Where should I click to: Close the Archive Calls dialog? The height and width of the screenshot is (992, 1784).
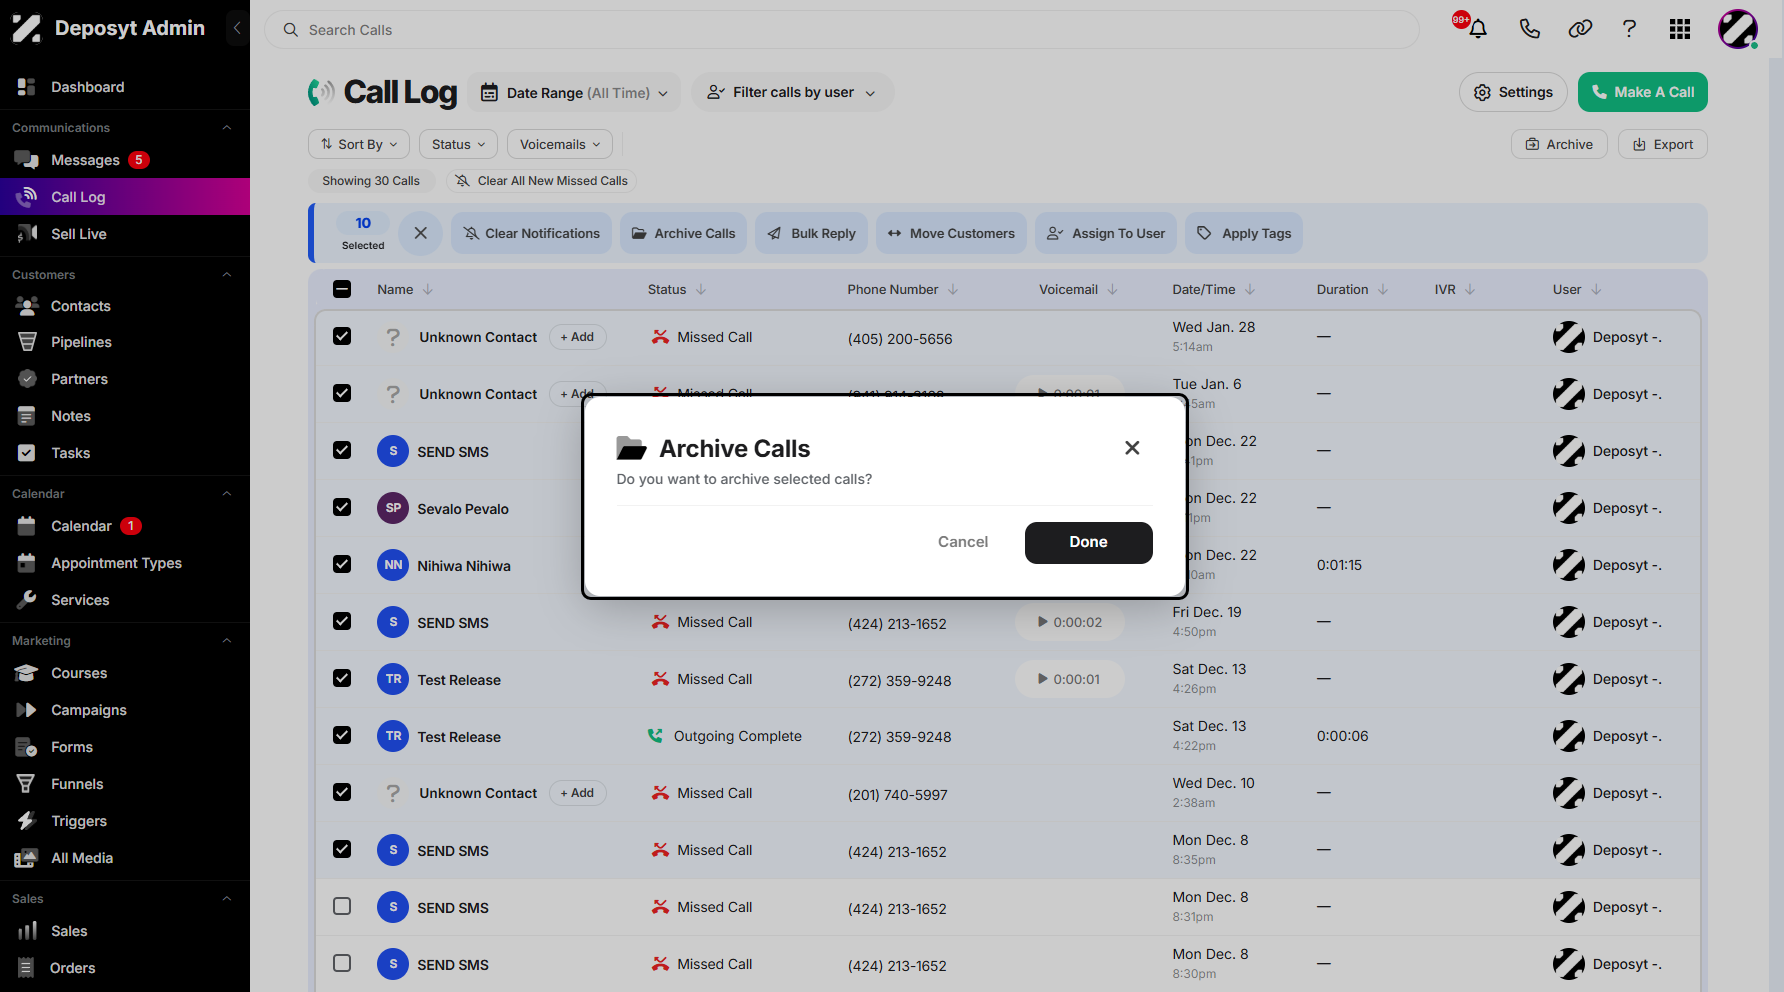1132,448
